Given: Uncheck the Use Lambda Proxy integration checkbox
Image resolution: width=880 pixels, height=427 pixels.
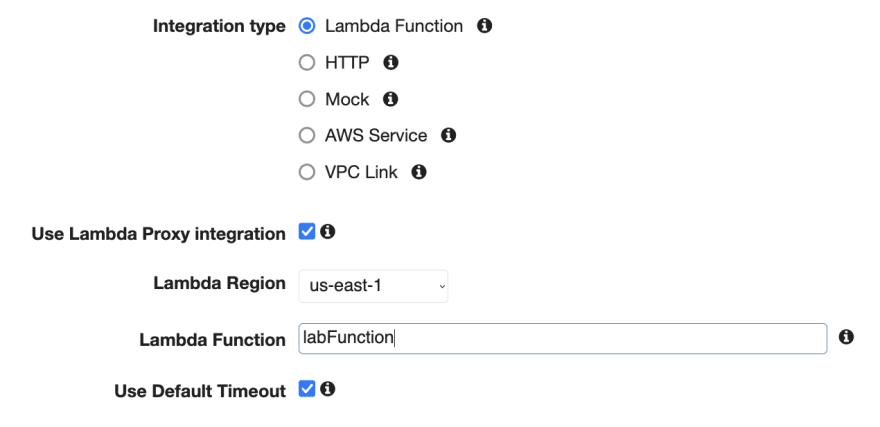Looking at the screenshot, I should click(307, 231).
